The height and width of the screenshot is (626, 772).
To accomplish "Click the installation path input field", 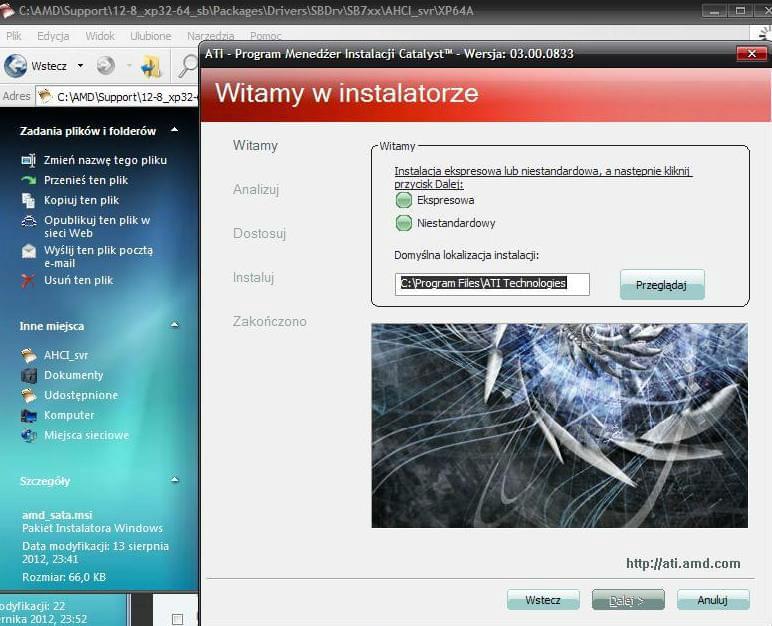I will coord(492,284).
